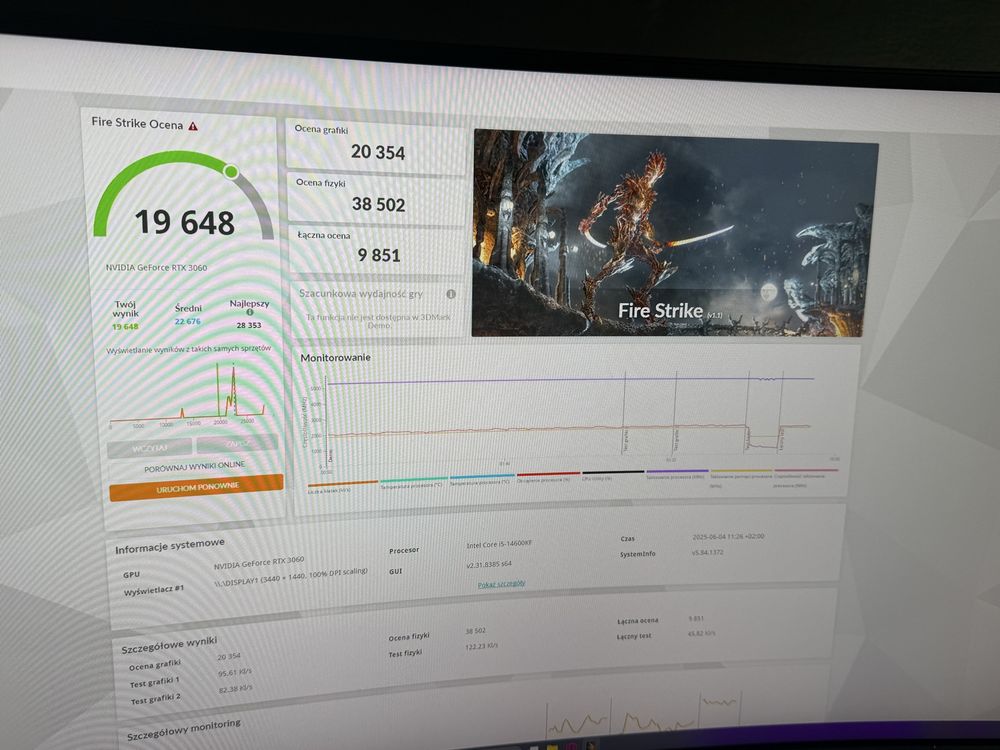Toggle the purple Taktowanie procesora legend line

coord(677,473)
